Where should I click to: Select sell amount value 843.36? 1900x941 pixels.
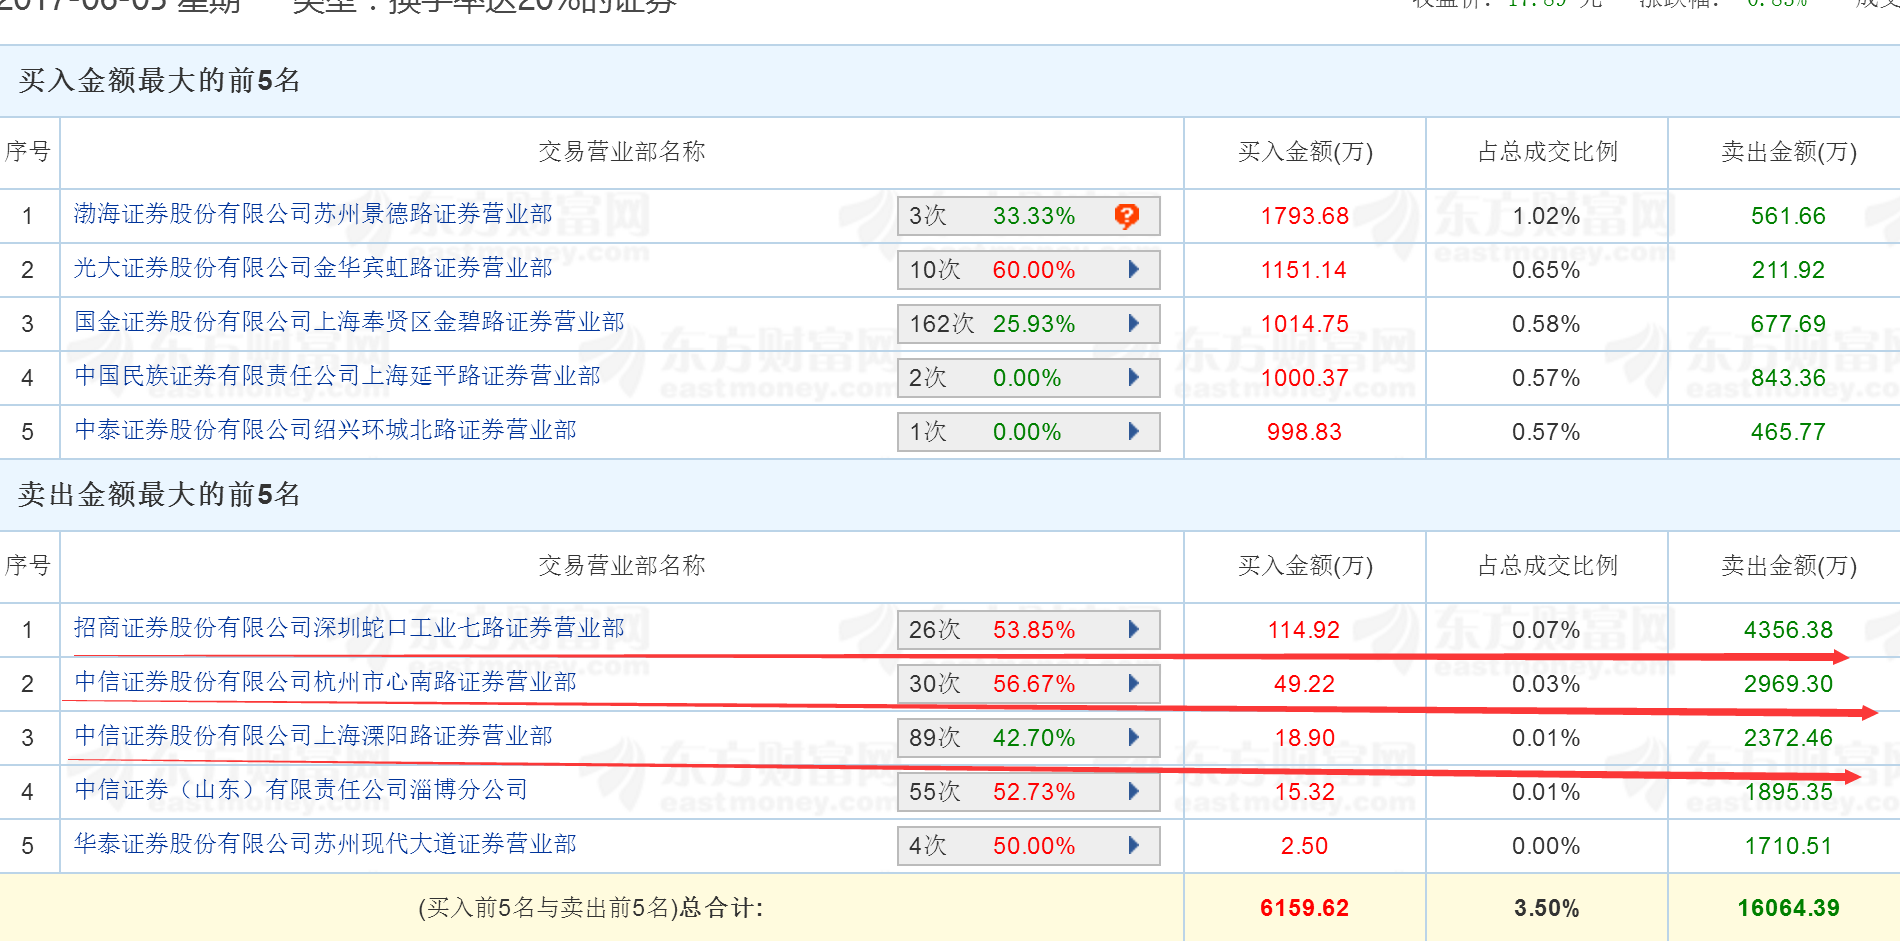(x=1788, y=378)
